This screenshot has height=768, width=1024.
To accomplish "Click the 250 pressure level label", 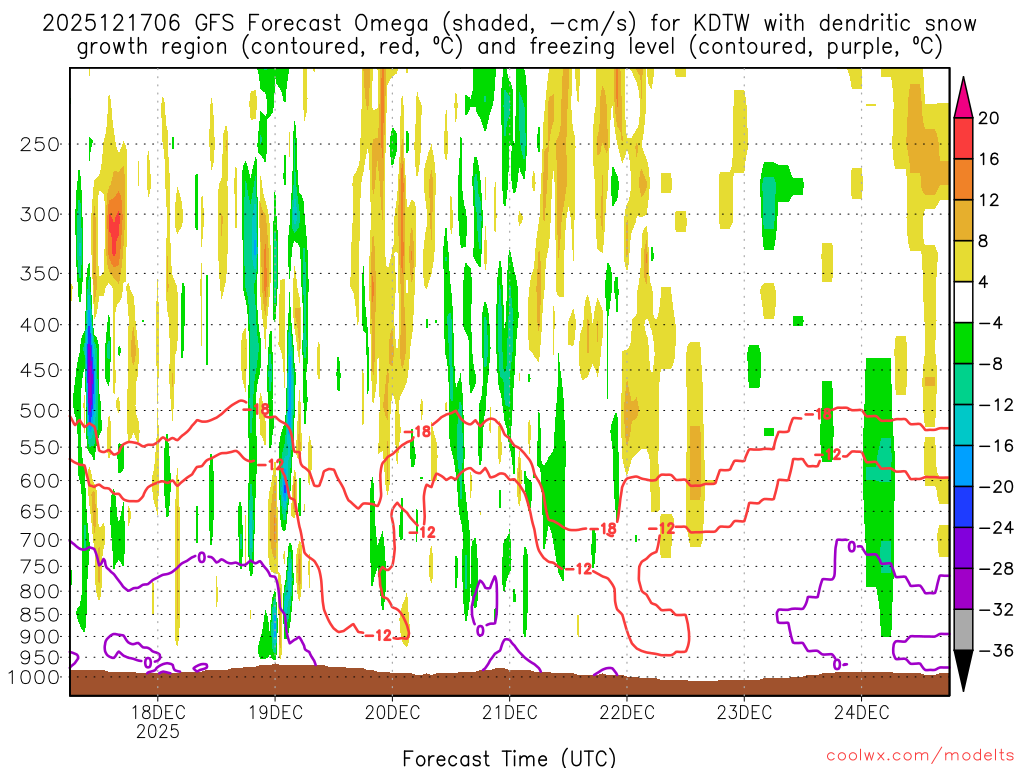I will pyautogui.click(x=40, y=144).
